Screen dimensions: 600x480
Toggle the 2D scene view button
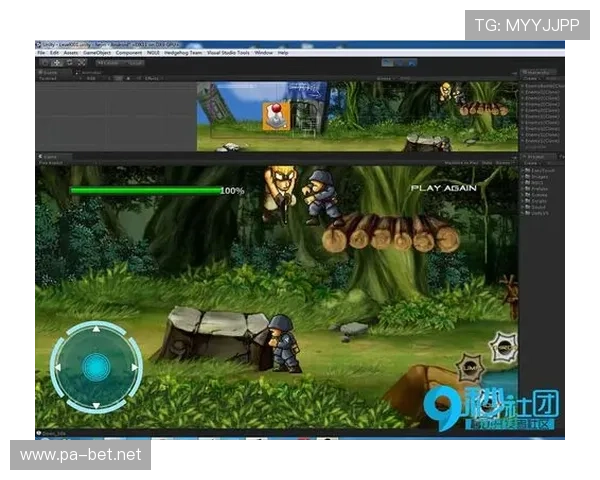pos(119,78)
